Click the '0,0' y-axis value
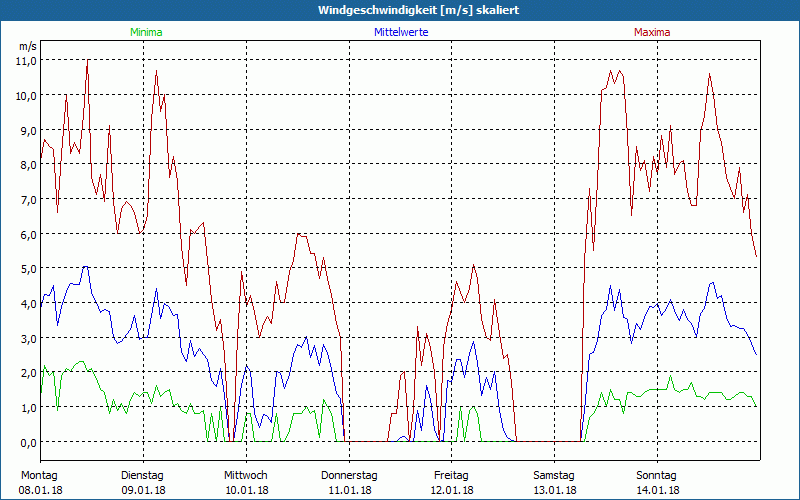This screenshot has width=800, height=500. click(29, 443)
